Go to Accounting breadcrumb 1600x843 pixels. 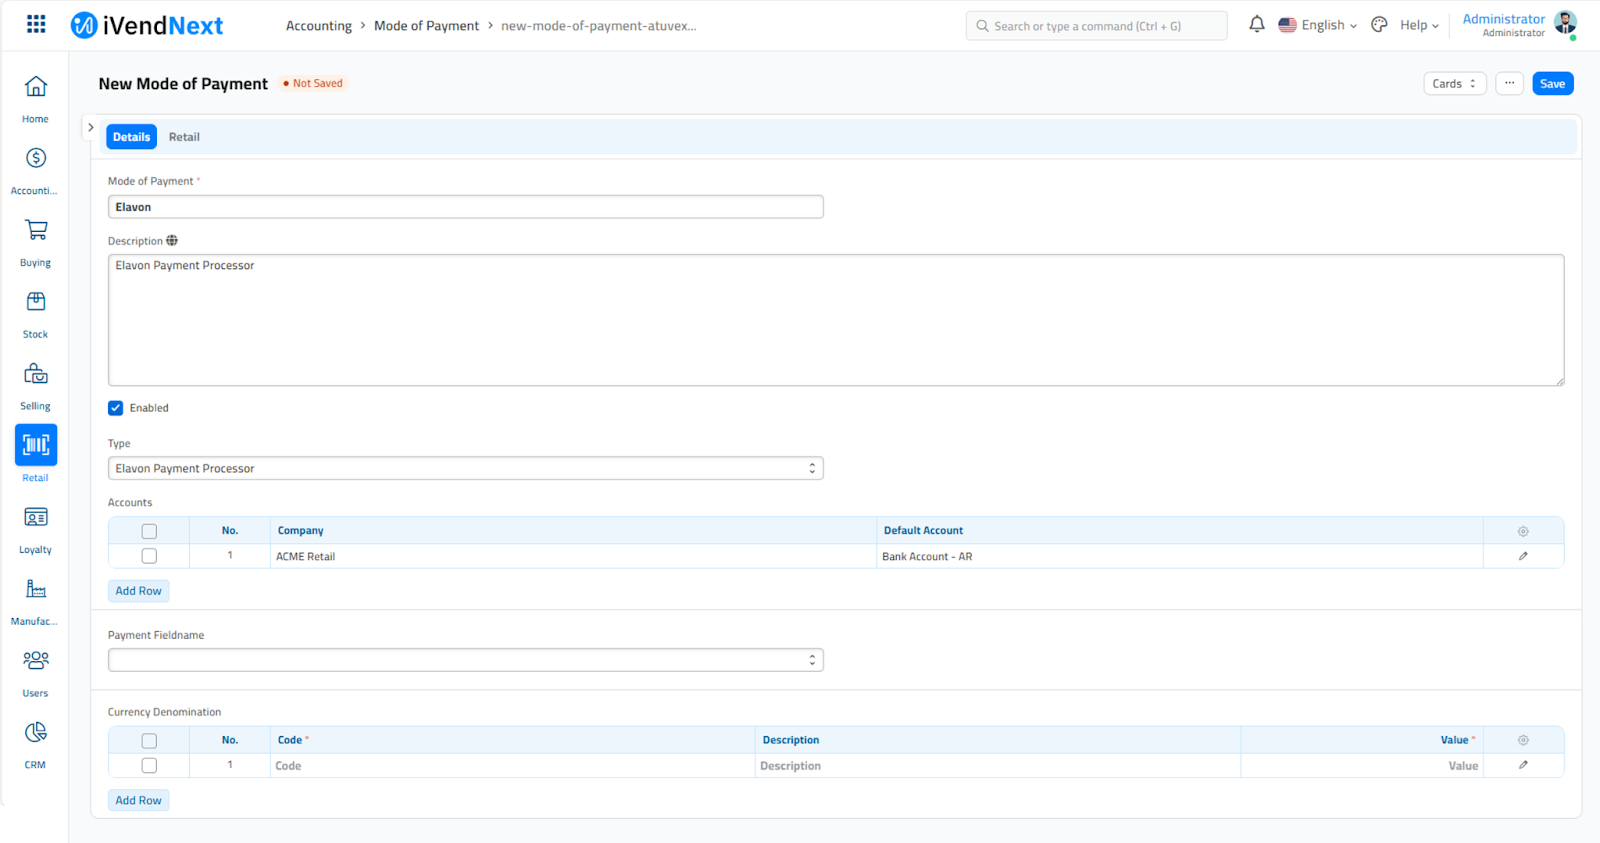[x=319, y=26]
